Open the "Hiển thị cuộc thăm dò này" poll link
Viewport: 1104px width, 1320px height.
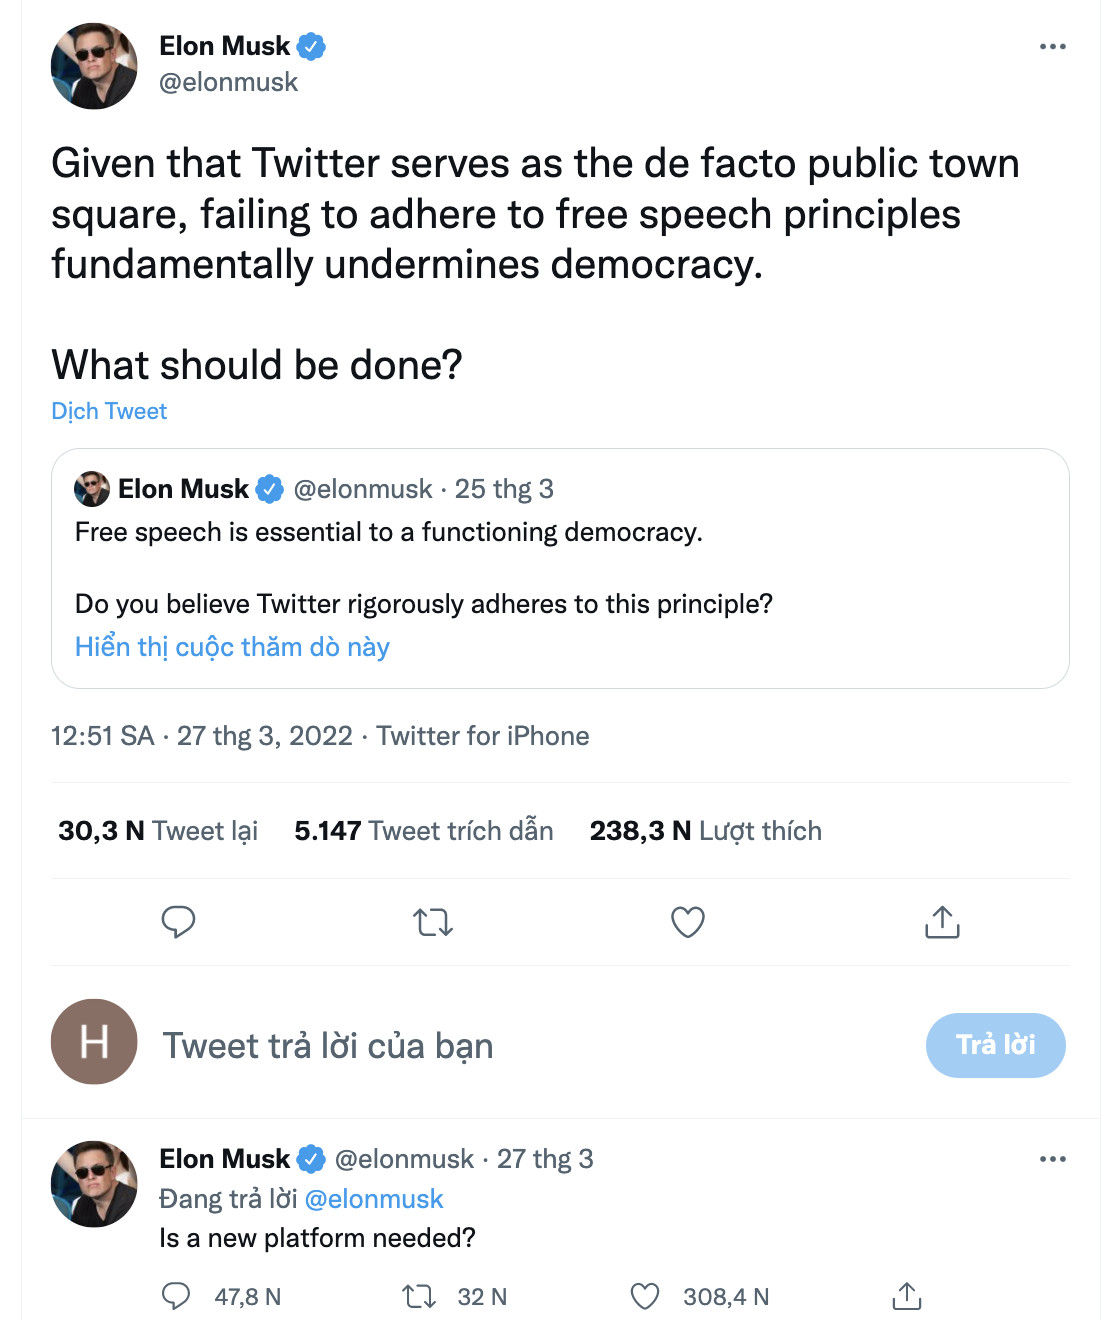point(232,647)
